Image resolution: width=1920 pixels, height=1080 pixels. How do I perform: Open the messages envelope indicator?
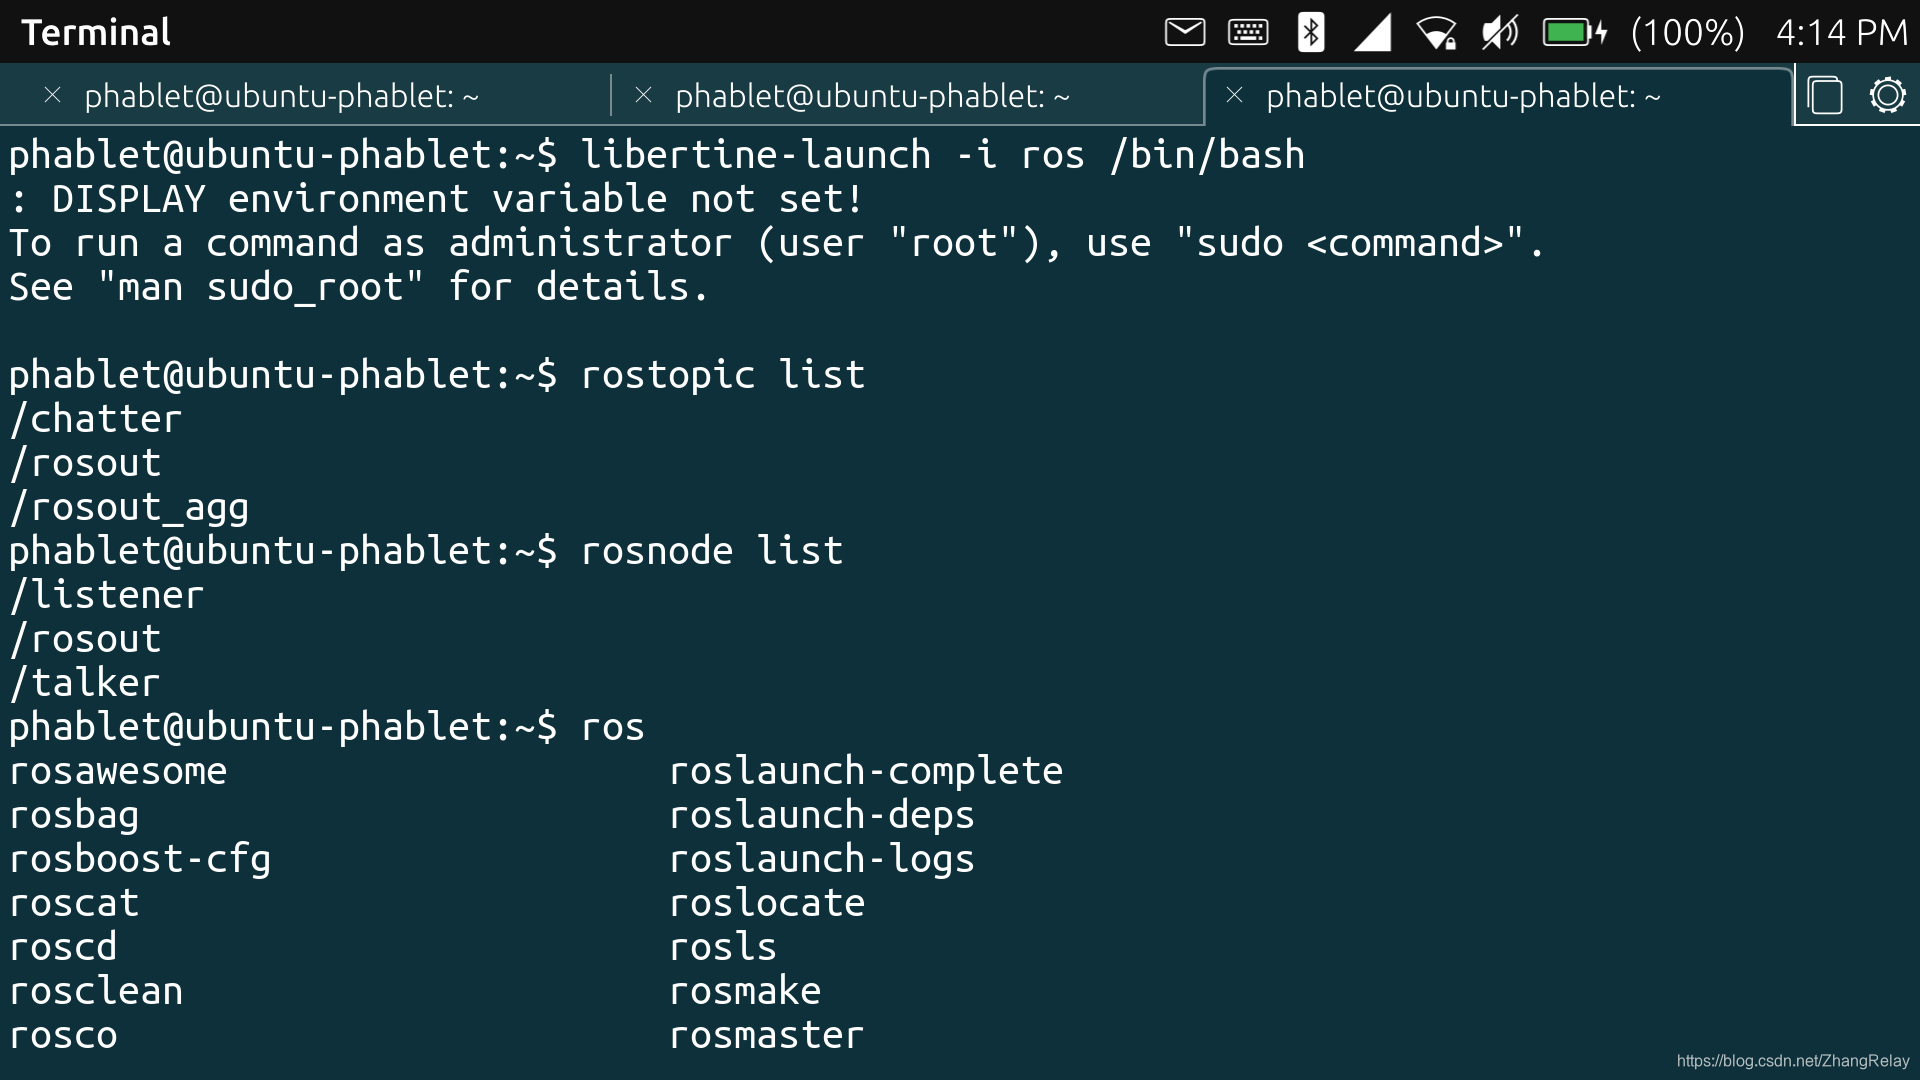[x=1185, y=32]
